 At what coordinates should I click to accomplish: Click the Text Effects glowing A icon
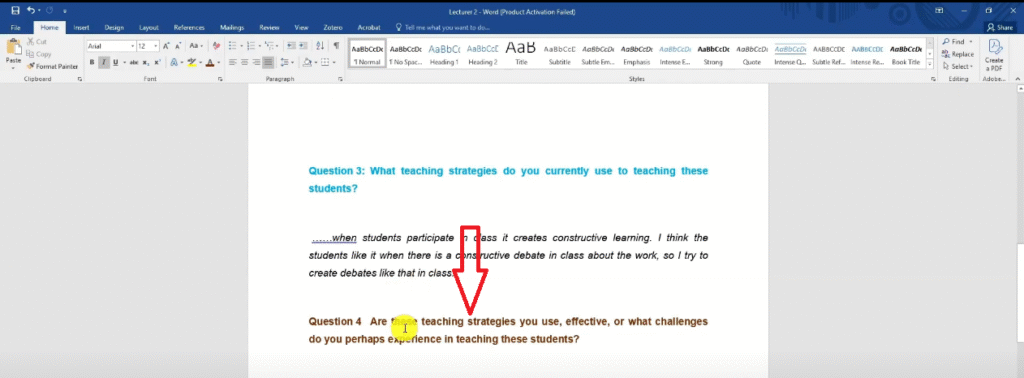pos(175,63)
